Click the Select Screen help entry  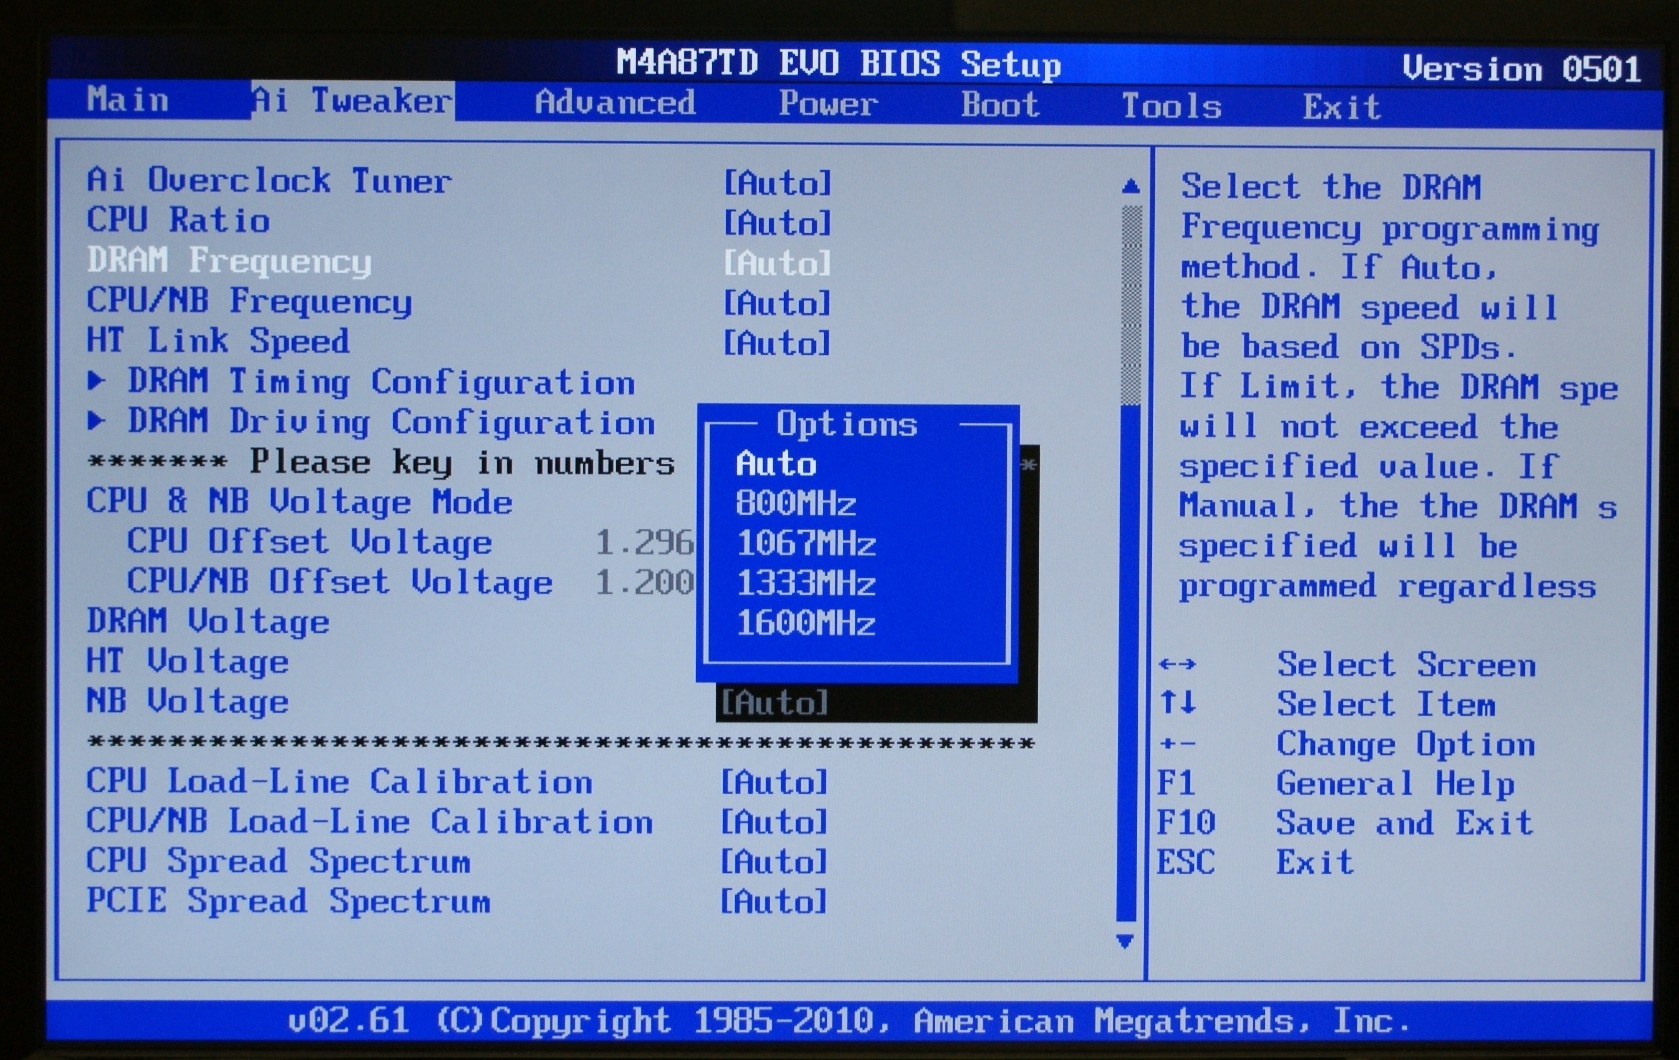pos(1346,665)
